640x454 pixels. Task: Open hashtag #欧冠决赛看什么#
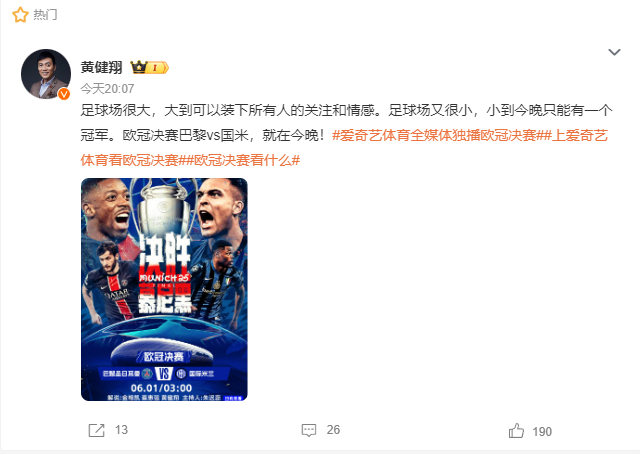(x=243, y=160)
